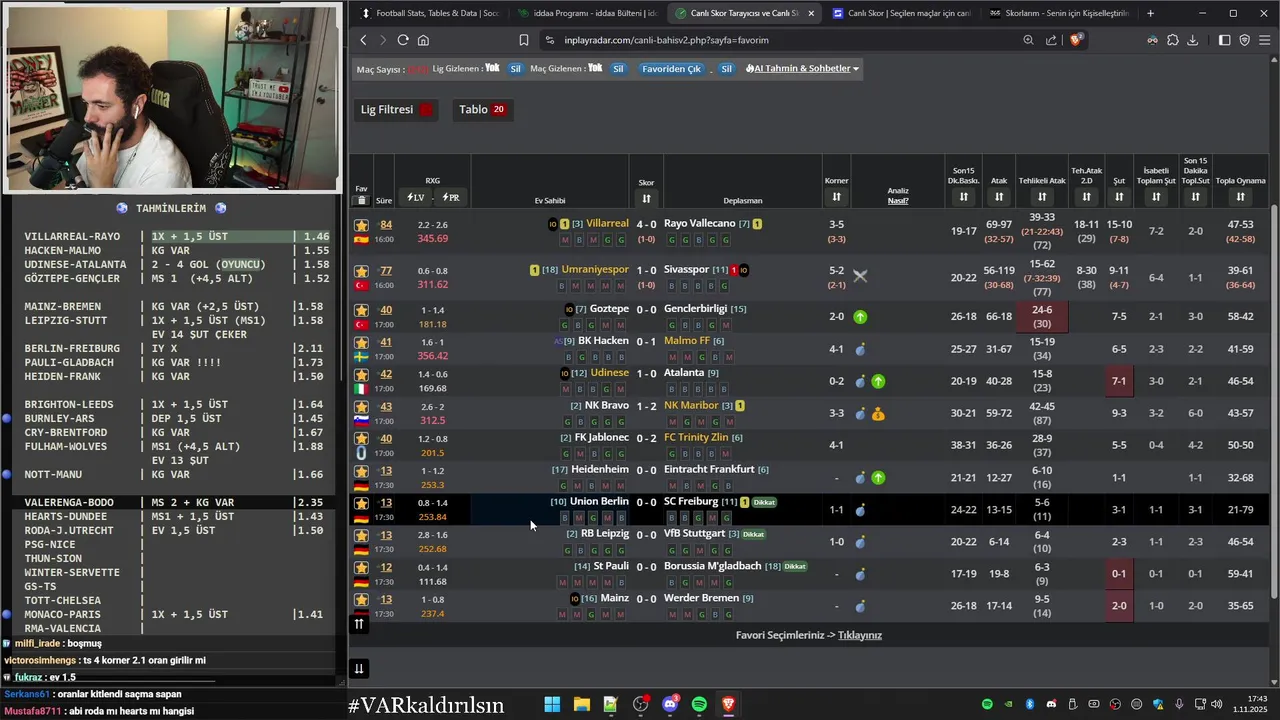Open the browser extensions puzzle icon

[x=1173, y=40]
